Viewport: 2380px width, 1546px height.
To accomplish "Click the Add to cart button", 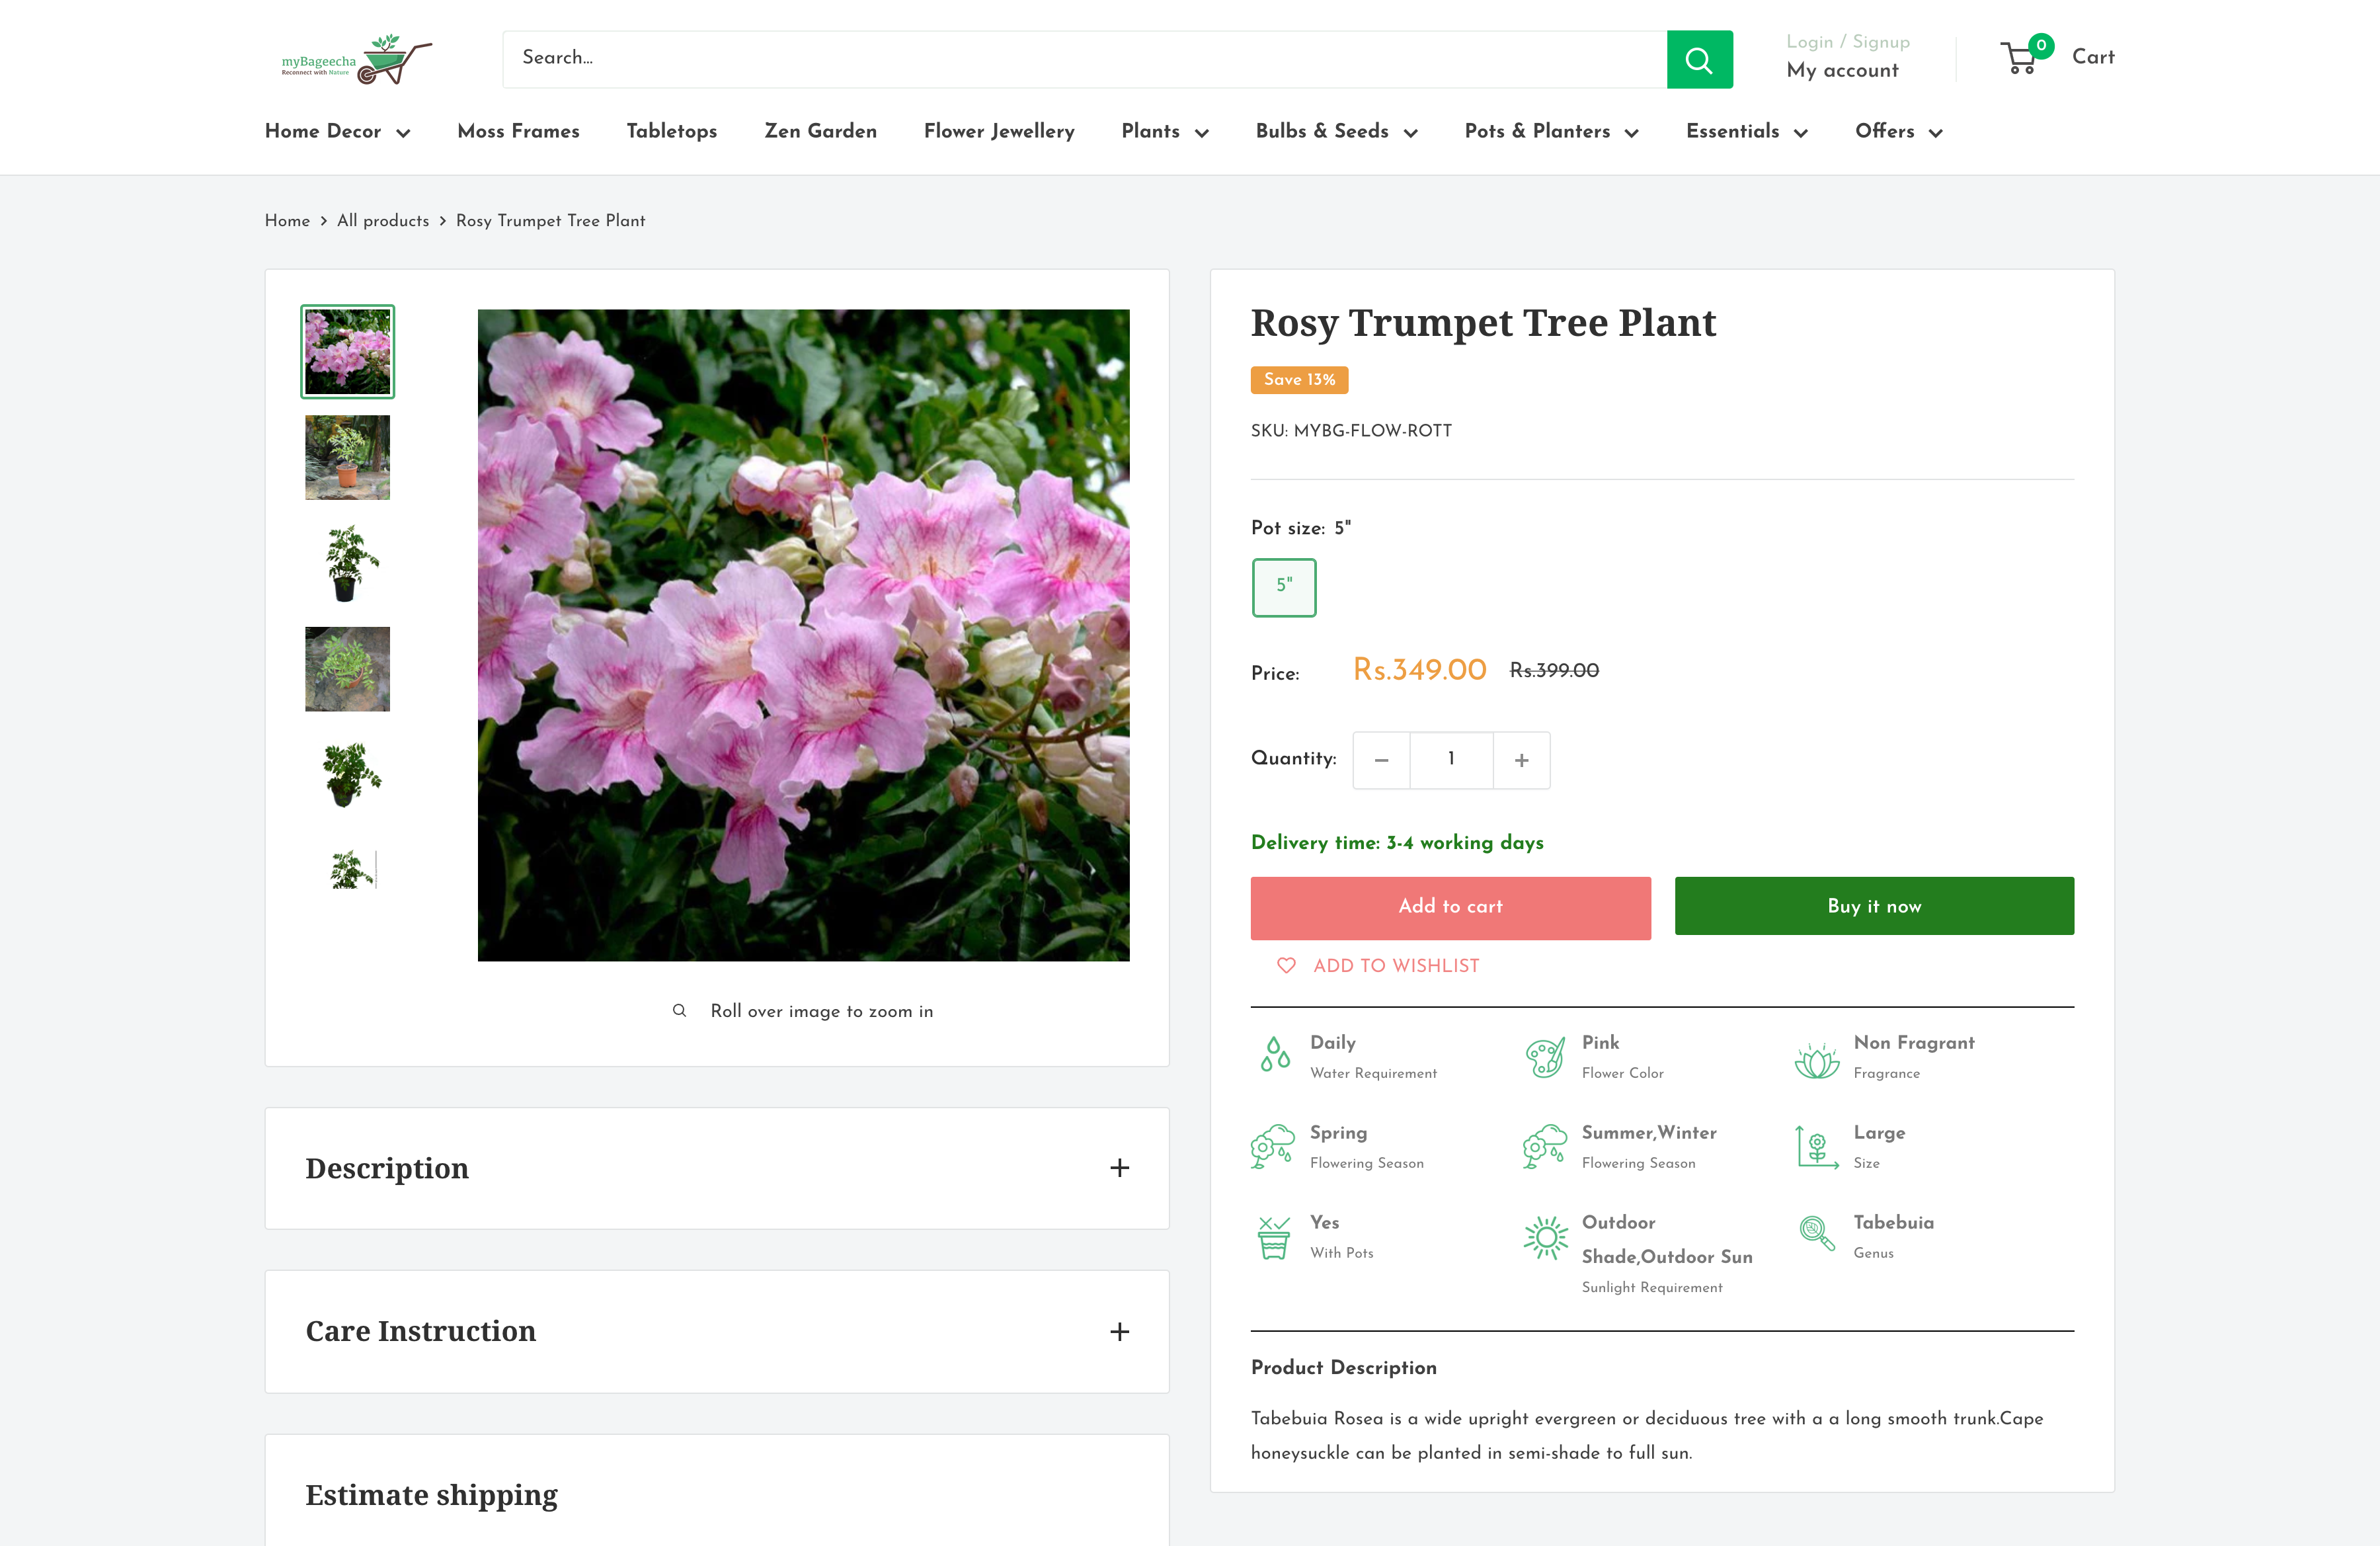I will click(x=1450, y=907).
